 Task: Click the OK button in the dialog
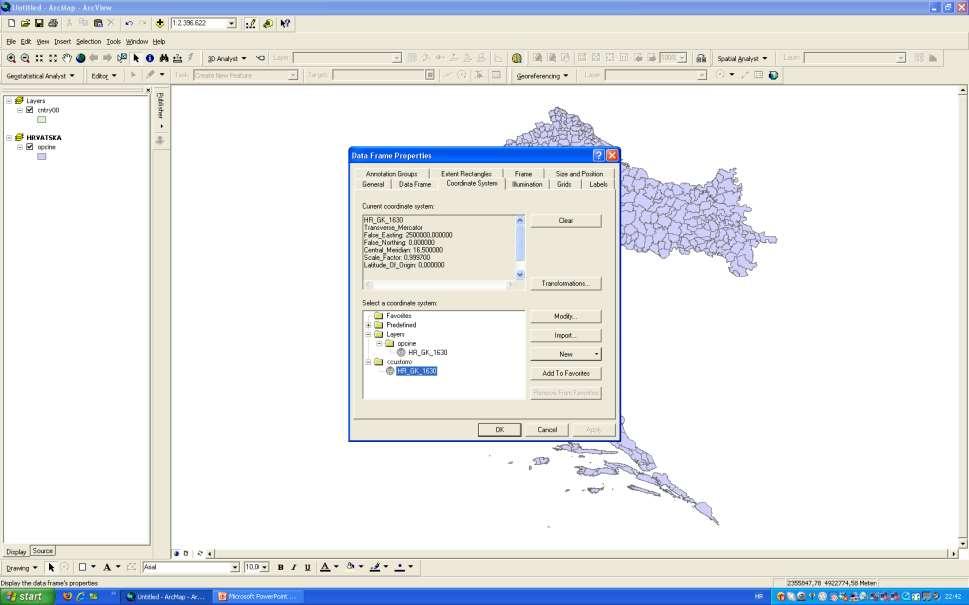[x=499, y=429]
